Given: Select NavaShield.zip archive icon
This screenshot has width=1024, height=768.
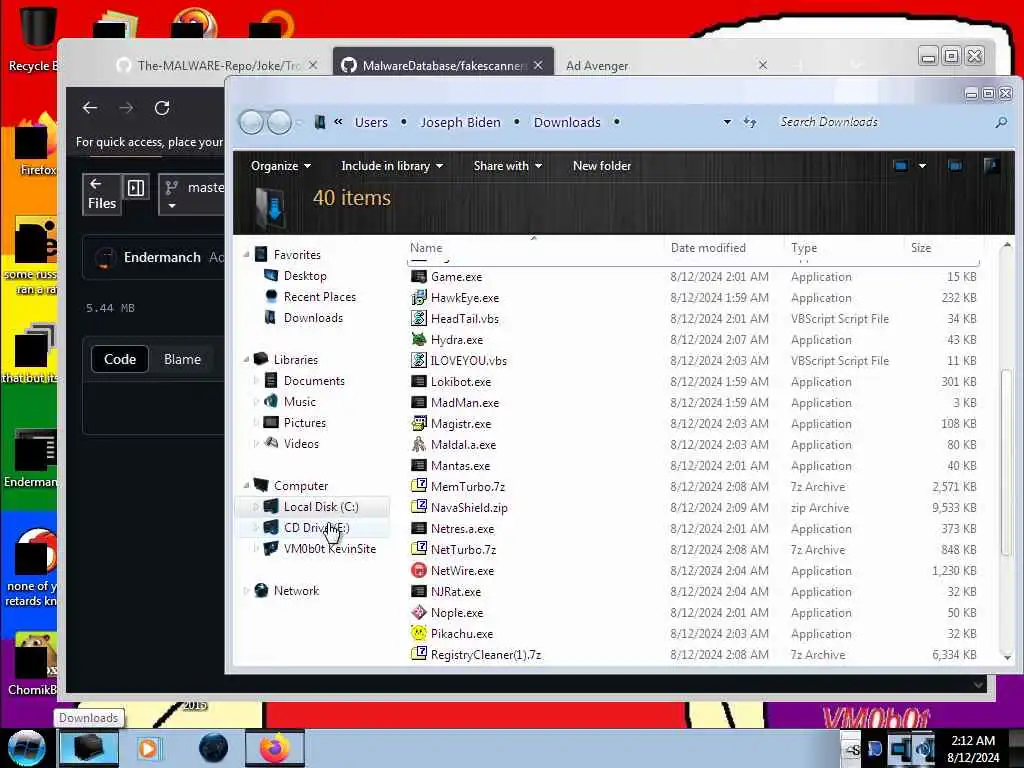Looking at the screenshot, I should tap(419, 507).
